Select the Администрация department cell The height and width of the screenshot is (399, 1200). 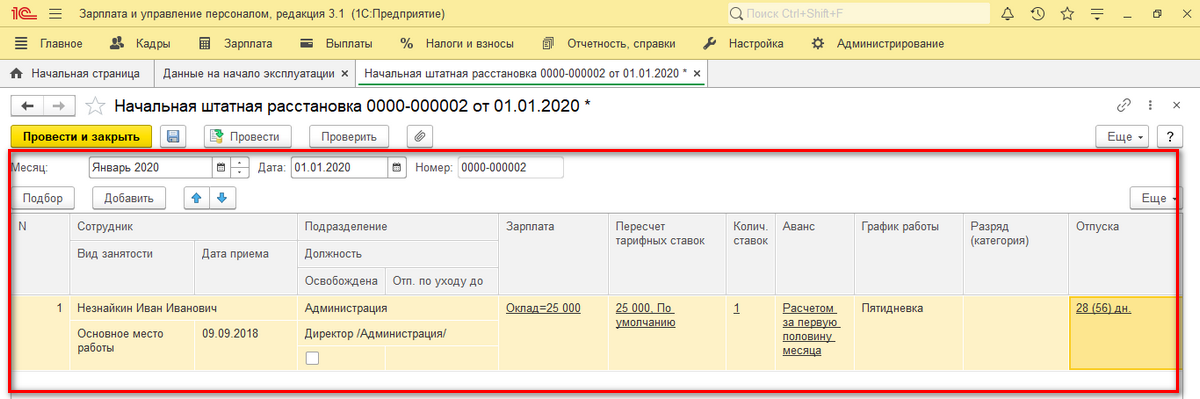397,308
